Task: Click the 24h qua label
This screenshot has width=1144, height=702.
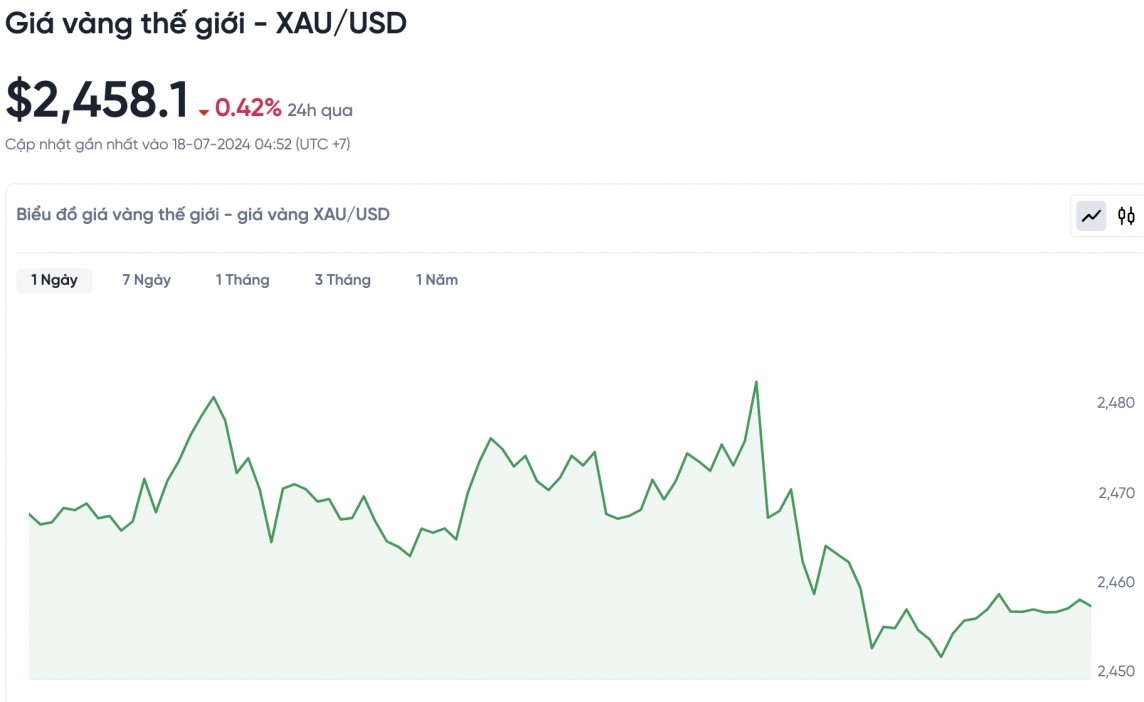Action: pyautogui.click(x=320, y=110)
